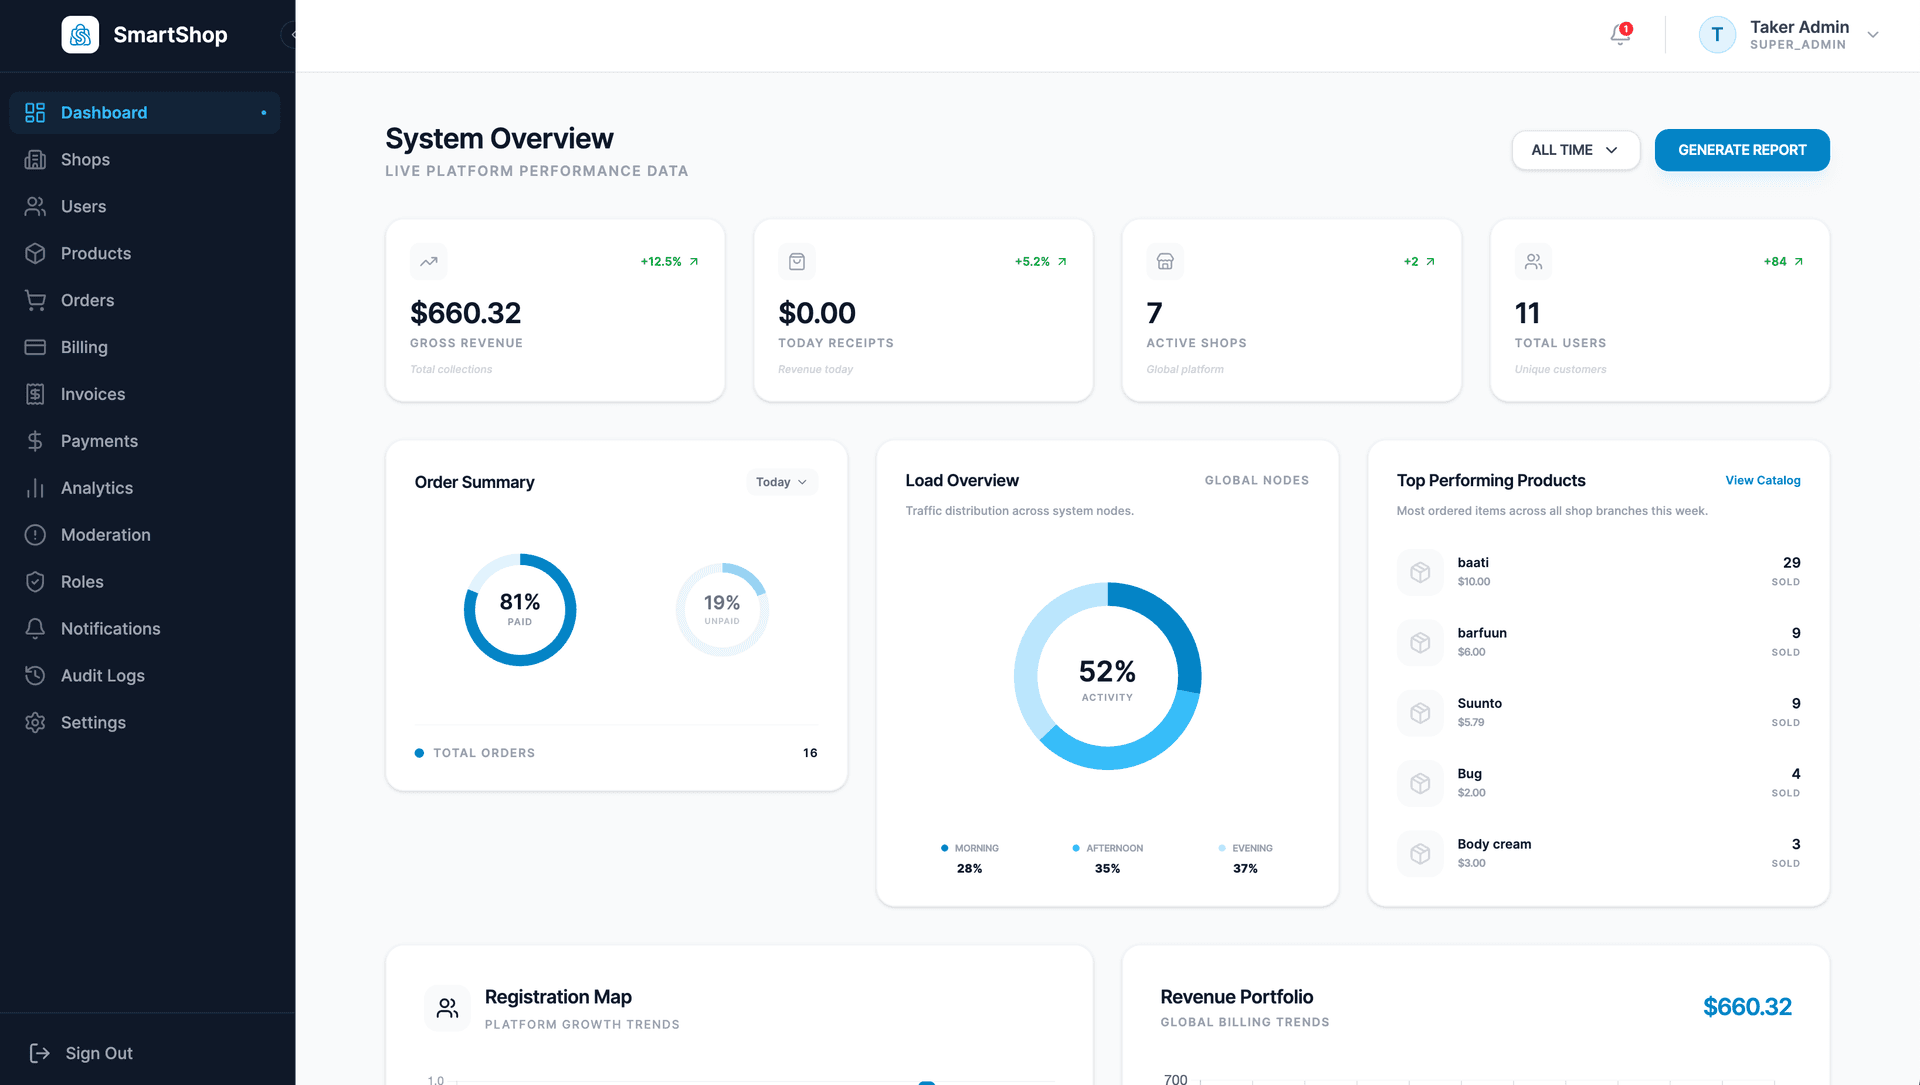Click the Suunto $5.79 price
This screenshot has height=1085, width=1920.
point(1471,722)
